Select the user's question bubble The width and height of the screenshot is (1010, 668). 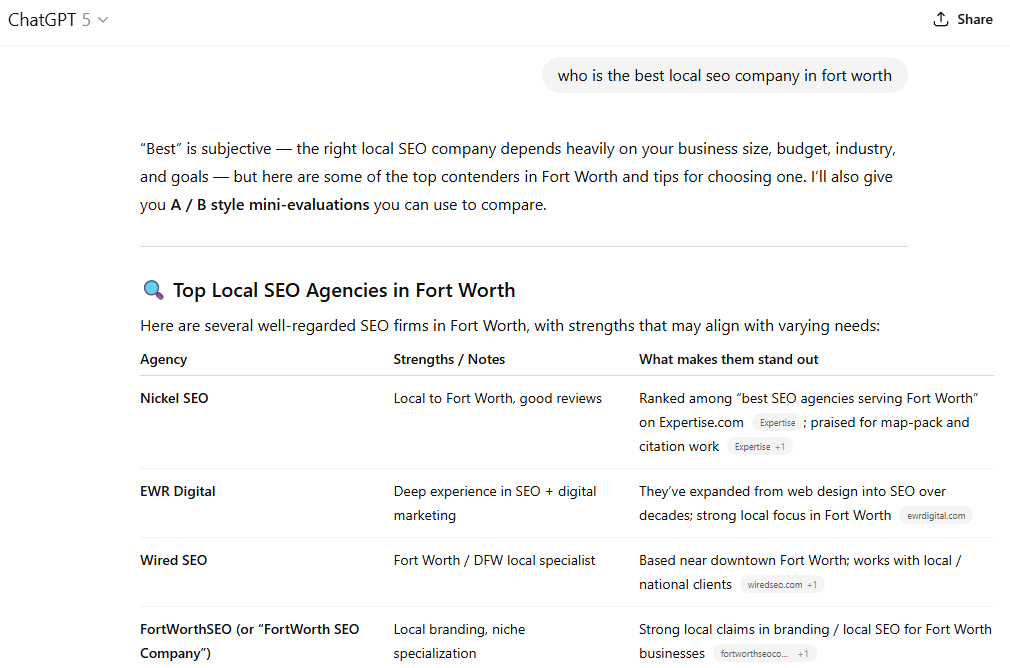[x=724, y=75]
